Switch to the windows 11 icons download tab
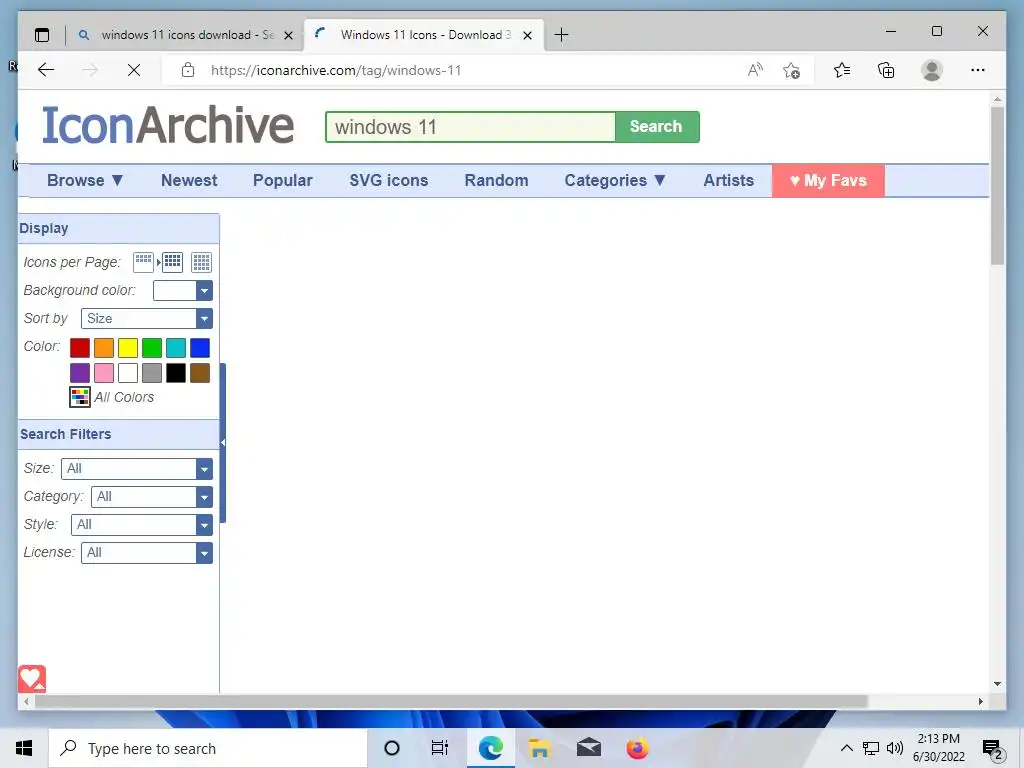Image resolution: width=1024 pixels, height=768 pixels. (x=185, y=35)
